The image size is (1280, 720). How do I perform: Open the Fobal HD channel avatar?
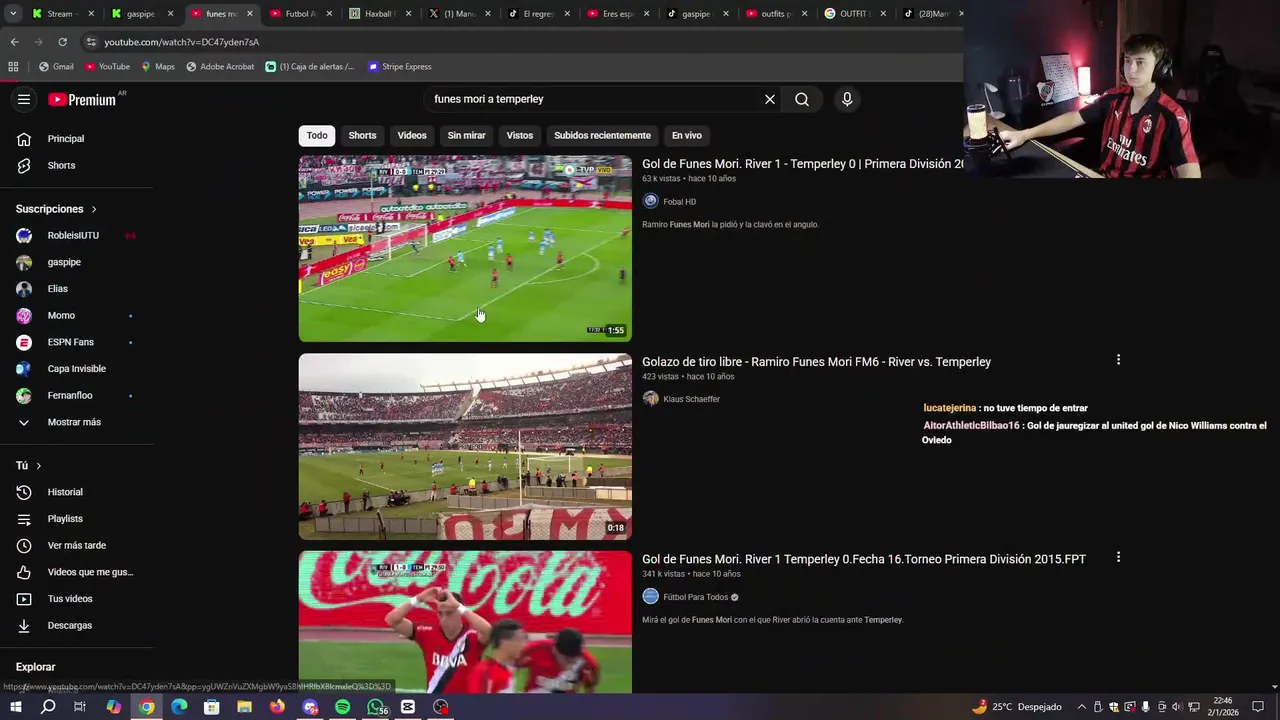651,201
